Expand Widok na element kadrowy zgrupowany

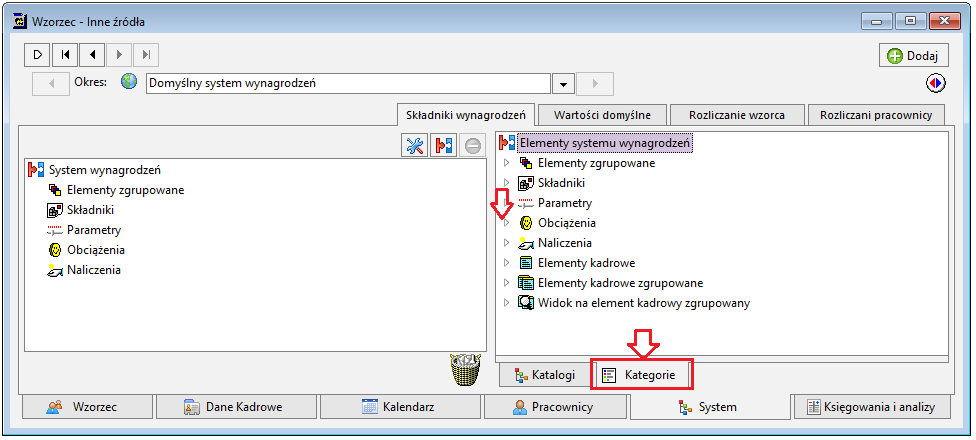point(506,302)
